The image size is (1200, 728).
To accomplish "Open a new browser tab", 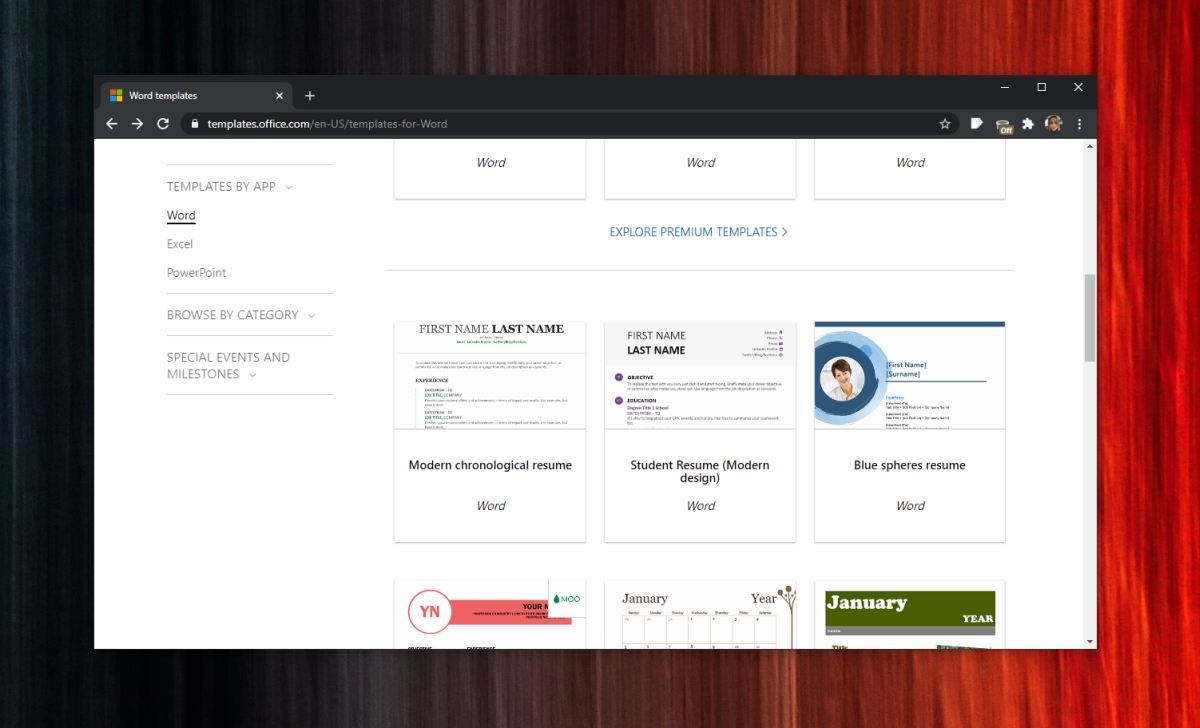I will coord(310,95).
